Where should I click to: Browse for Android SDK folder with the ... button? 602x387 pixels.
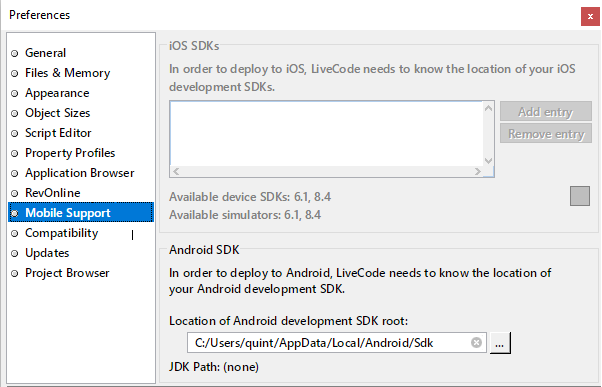(500, 343)
